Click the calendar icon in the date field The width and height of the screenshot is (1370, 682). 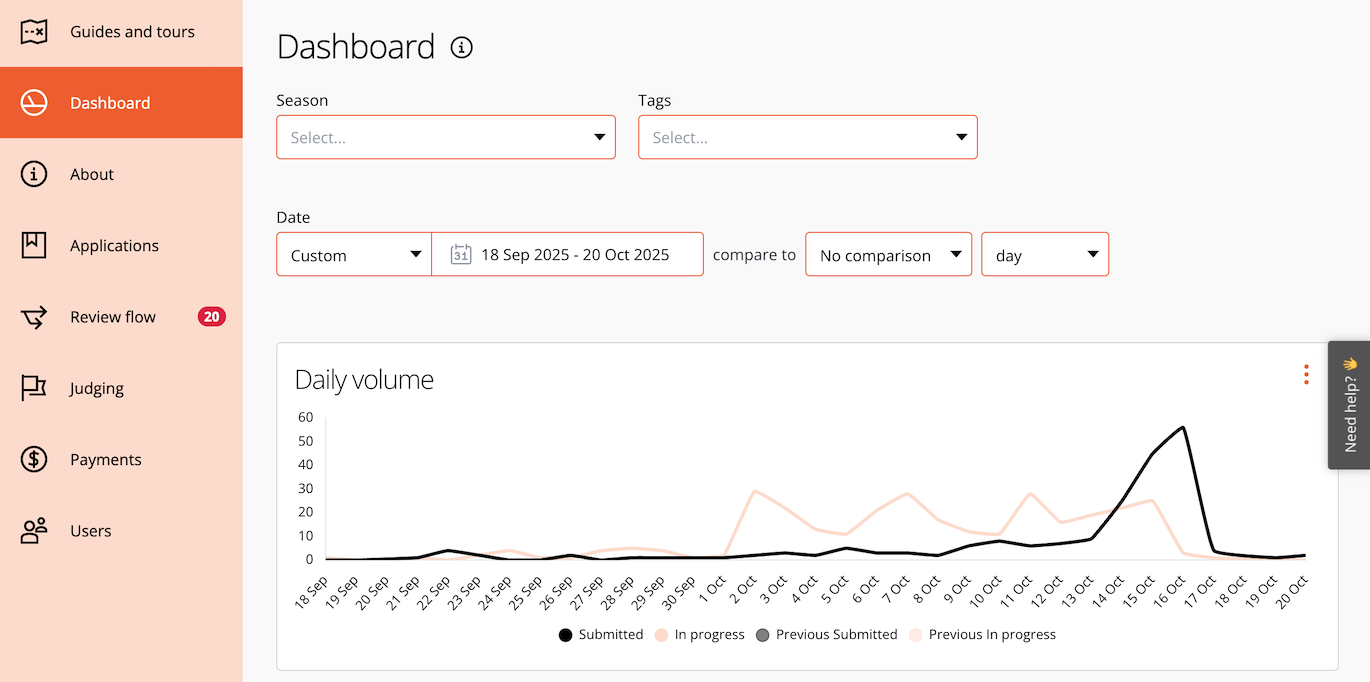coord(459,254)
